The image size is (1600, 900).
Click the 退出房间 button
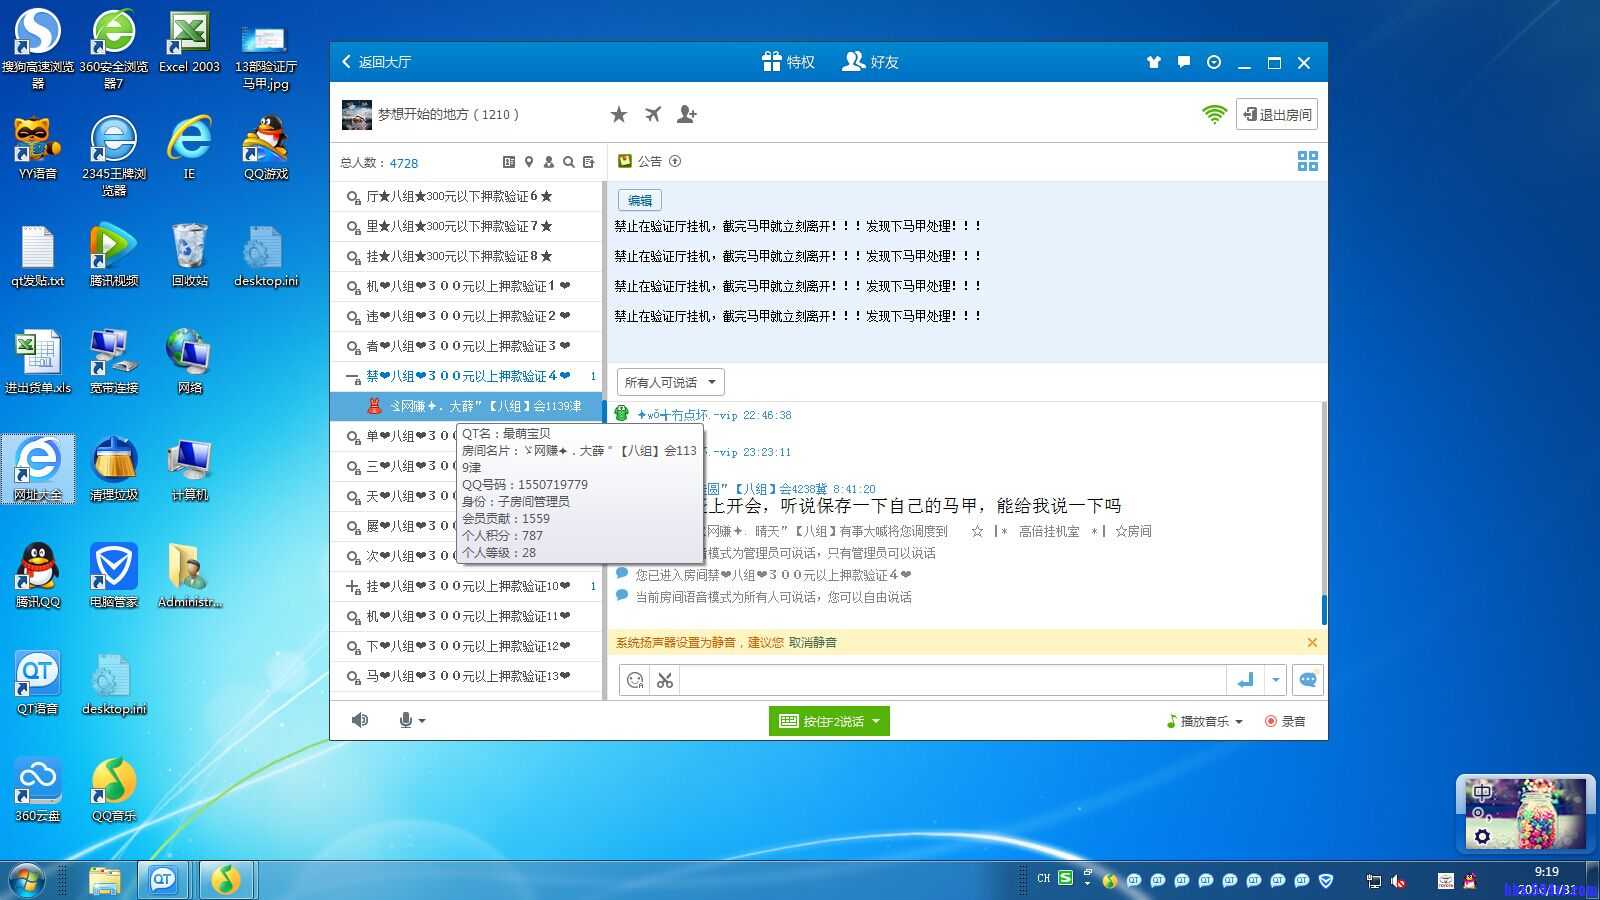pos(1277,113)
